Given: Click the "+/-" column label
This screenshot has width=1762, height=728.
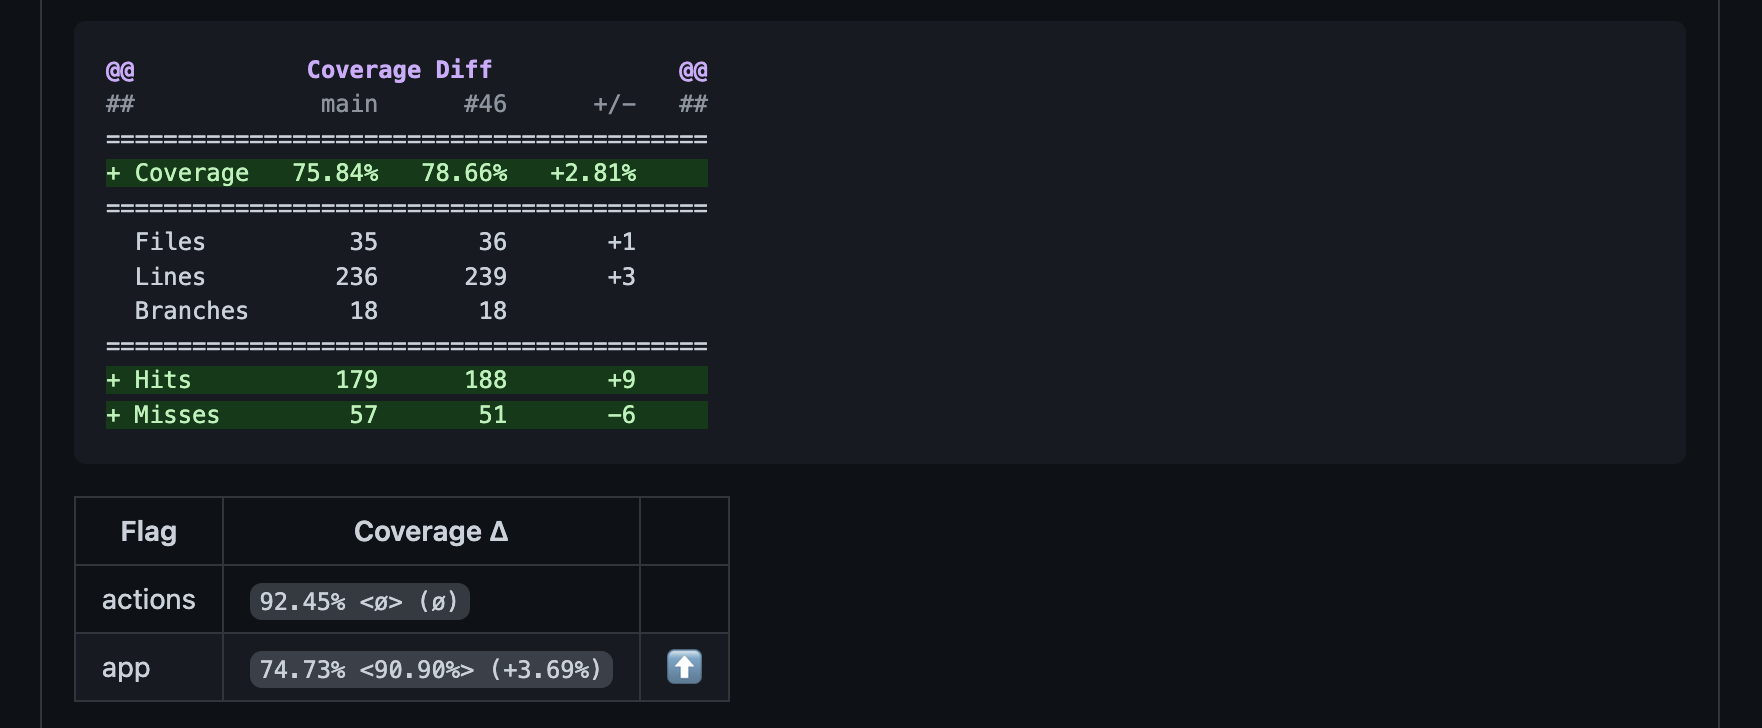Looking at the screenshot, I should point(614,104).
